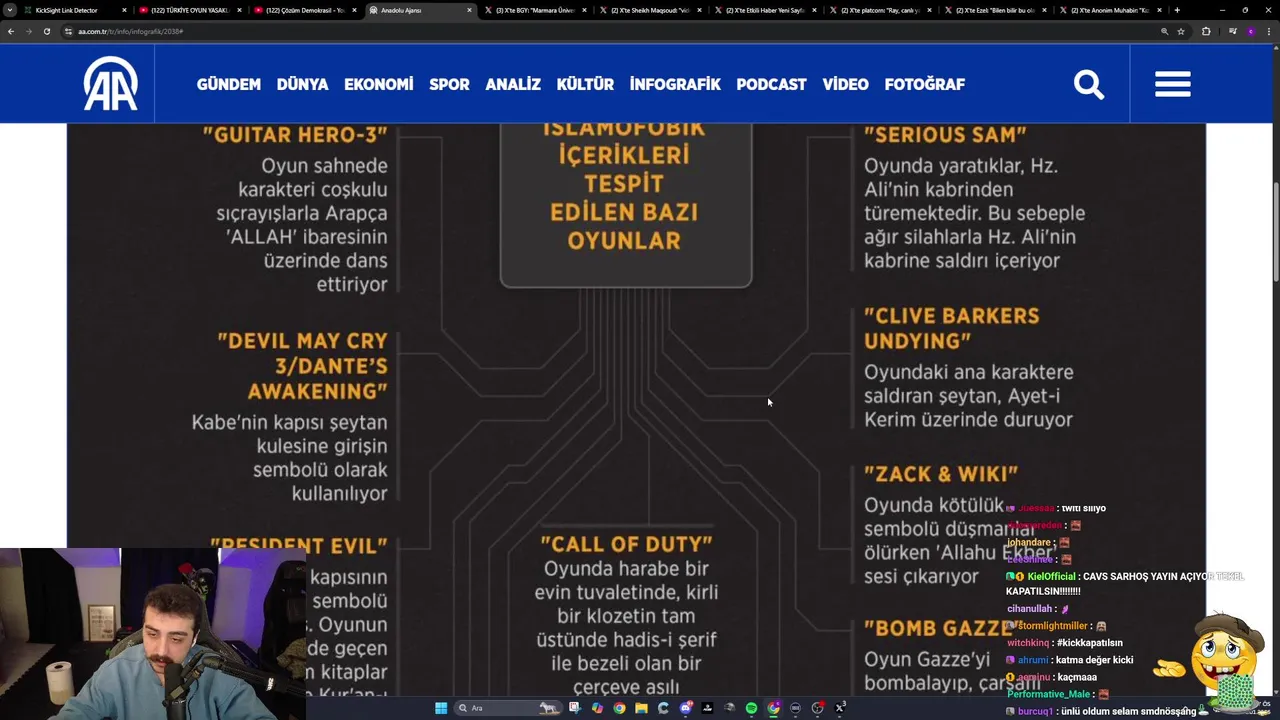The image size is (1280, 720).
Task: Close the Anadolu Ajansı tab
Action: (x=469, y=10)
